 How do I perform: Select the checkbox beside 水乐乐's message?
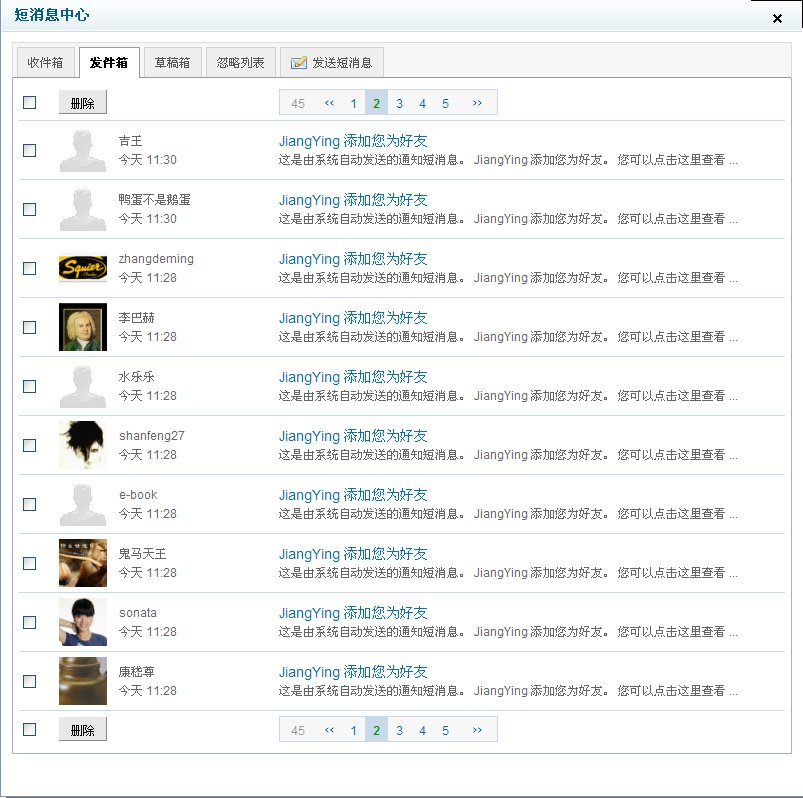coord(30,386)
